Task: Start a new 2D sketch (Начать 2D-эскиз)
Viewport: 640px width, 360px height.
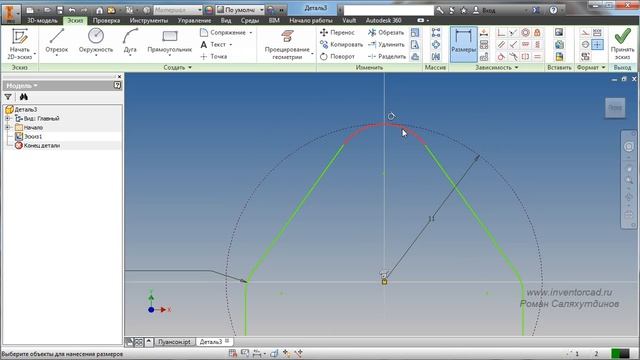Action: click(x=20, y=44)
